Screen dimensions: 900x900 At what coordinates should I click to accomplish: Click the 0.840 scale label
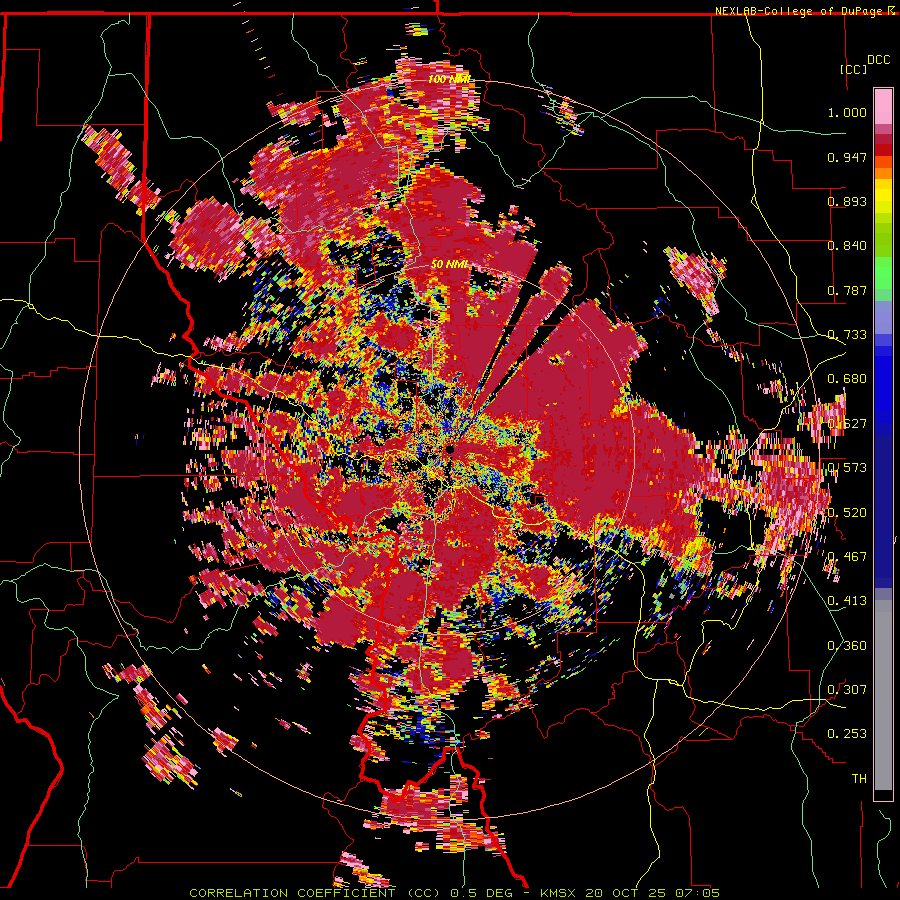pos(847,246)
